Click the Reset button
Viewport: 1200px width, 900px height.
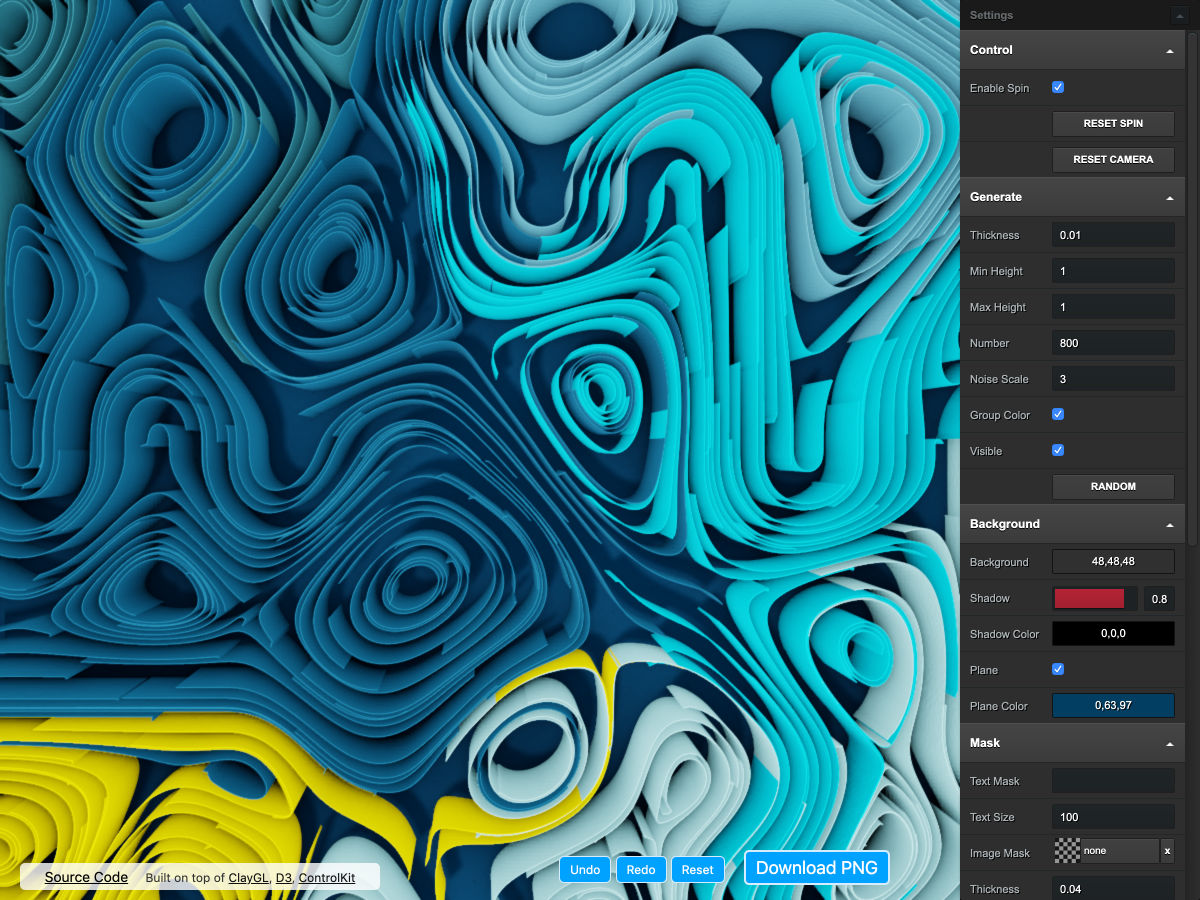(697, 869)
